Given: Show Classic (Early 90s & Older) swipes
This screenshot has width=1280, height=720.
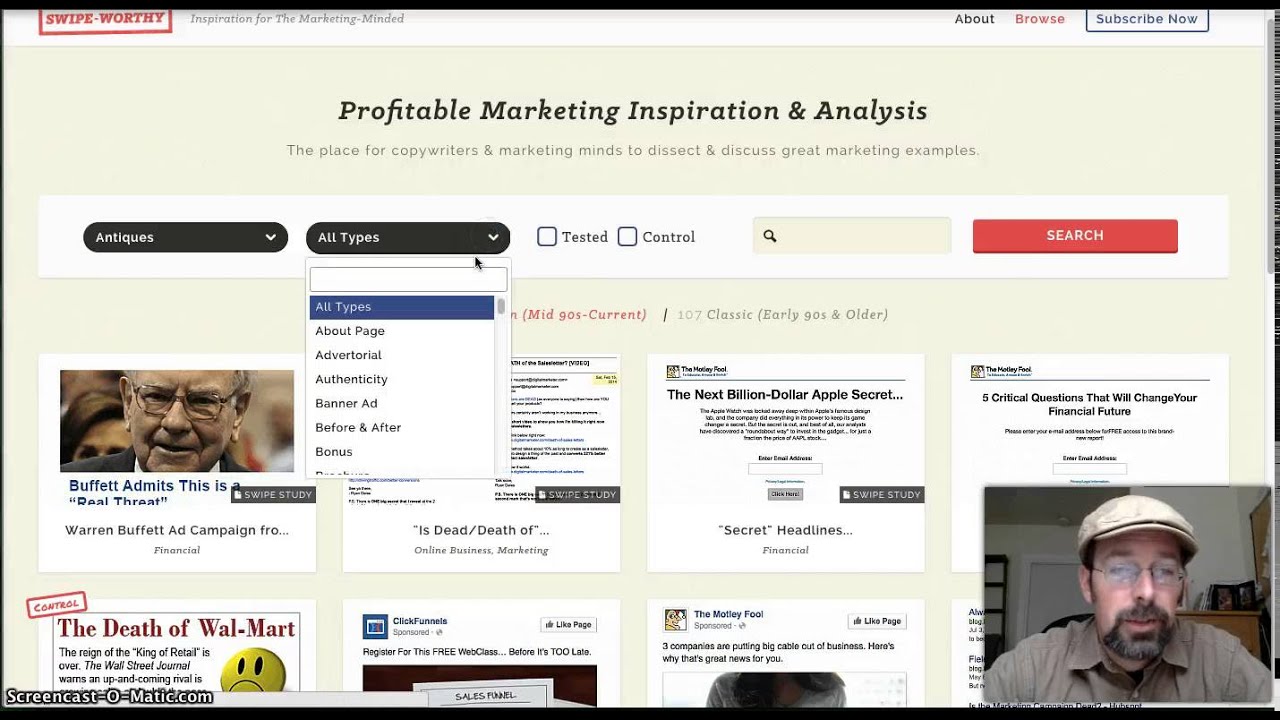Looking at the screenshot, I should (x=782, y=315).
